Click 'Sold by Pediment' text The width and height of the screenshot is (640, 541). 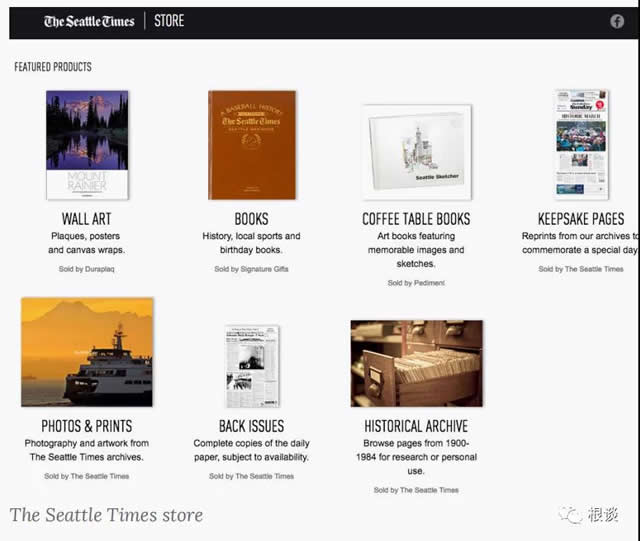tap(416, 283)
